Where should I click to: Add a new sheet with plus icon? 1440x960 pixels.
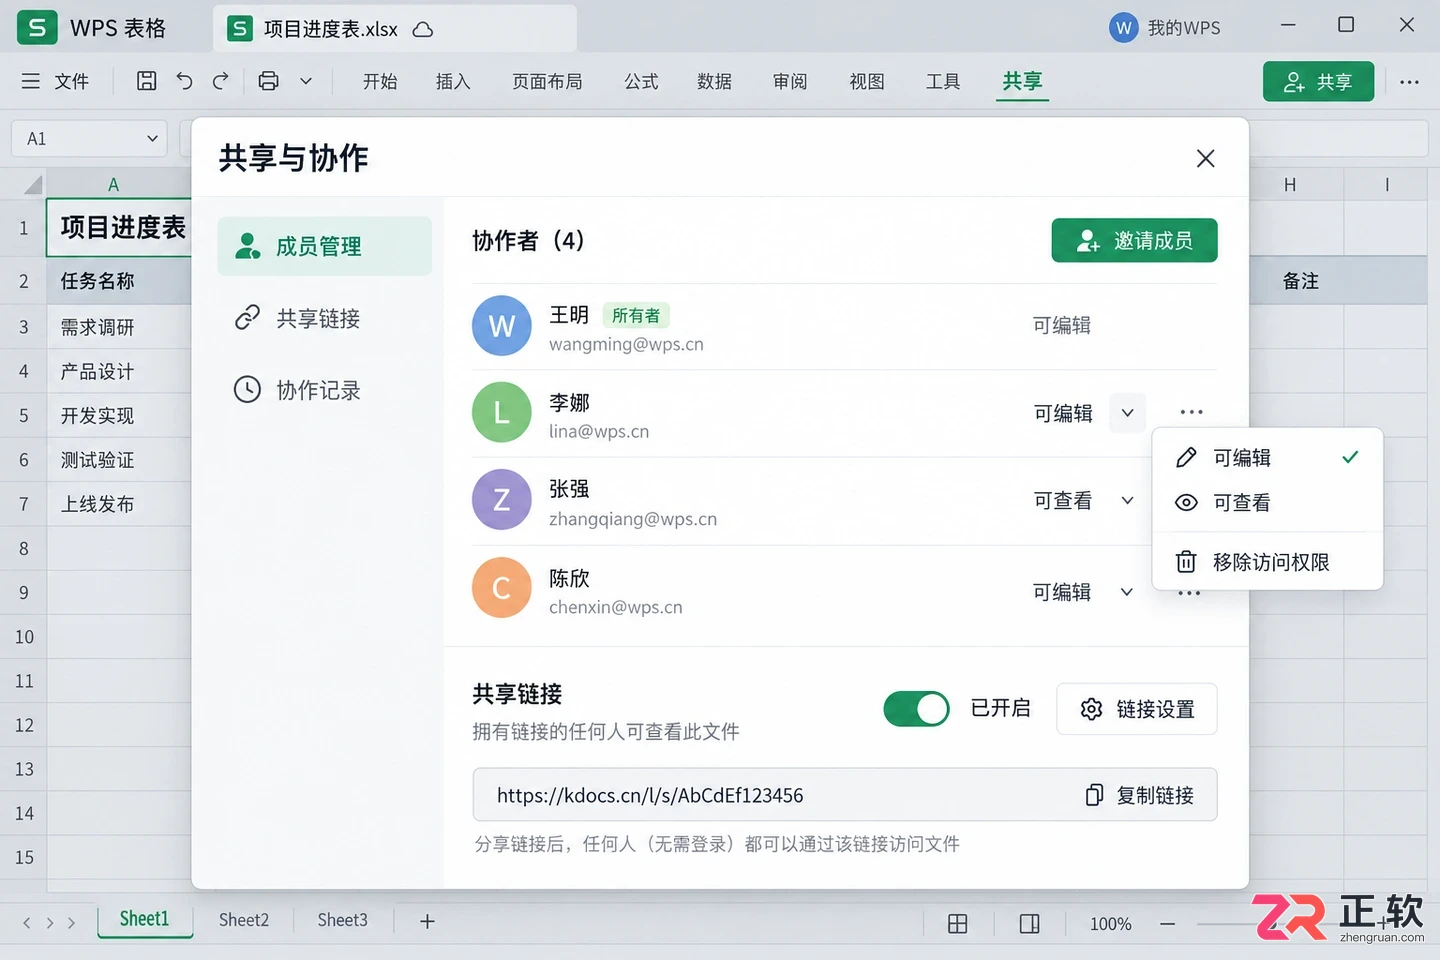tap(427, 921)
